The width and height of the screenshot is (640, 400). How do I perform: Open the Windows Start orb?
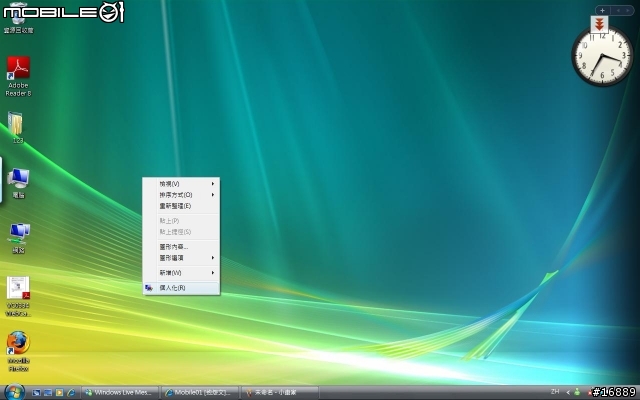pyautogui.click(x=15, y=392)
